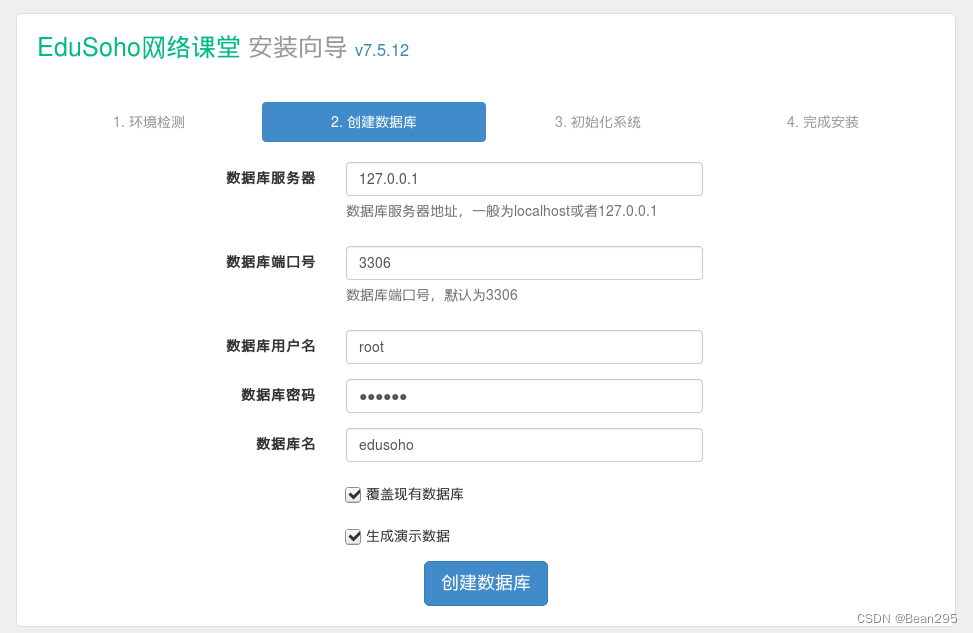
Task: Click the 数据库端口号 field showing 3306
Action: 524,263
